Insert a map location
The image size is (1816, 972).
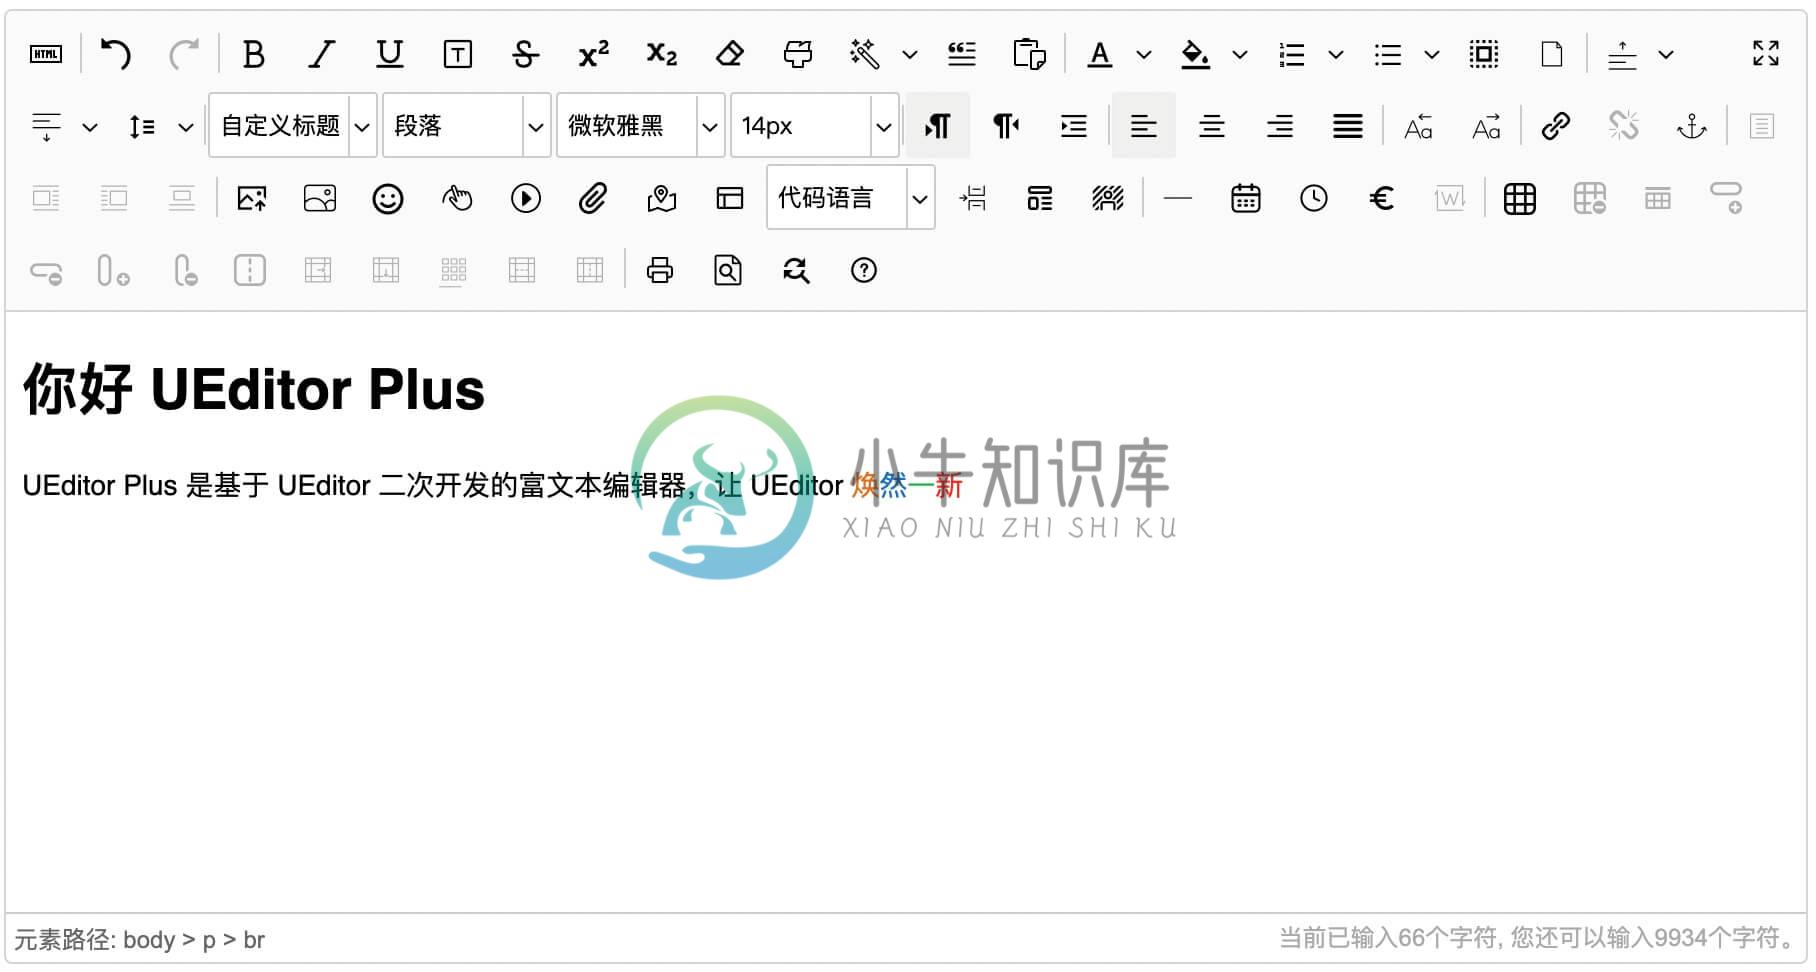pyautogui.click(x=662, y=198)
